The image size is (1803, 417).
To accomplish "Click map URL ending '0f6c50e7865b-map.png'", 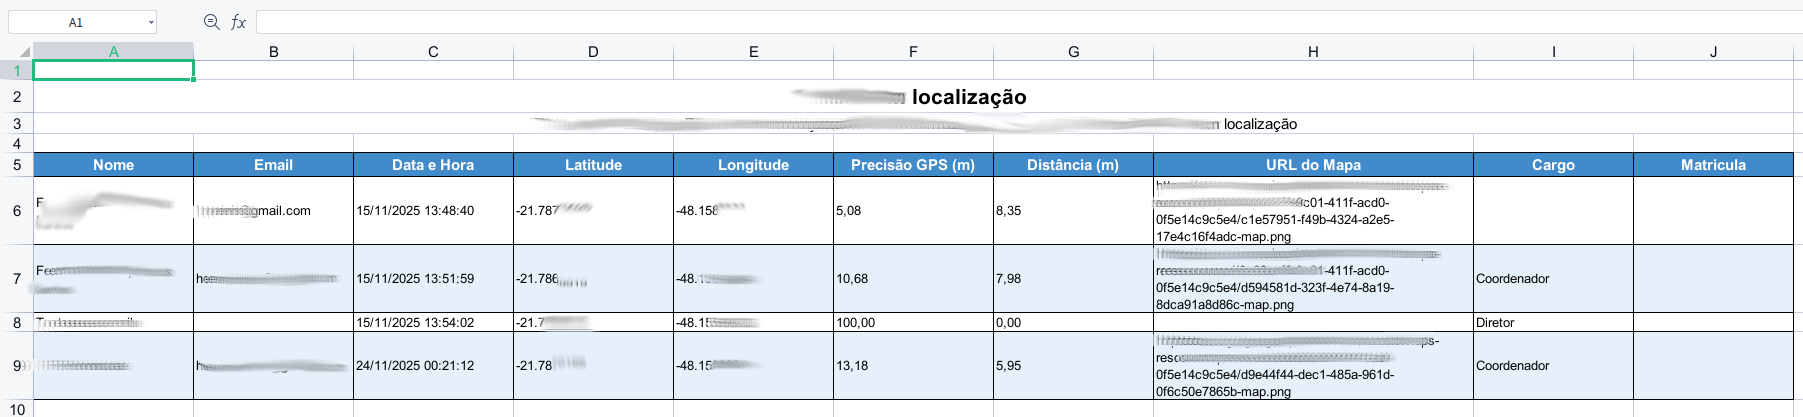I will coord(1313,365).
